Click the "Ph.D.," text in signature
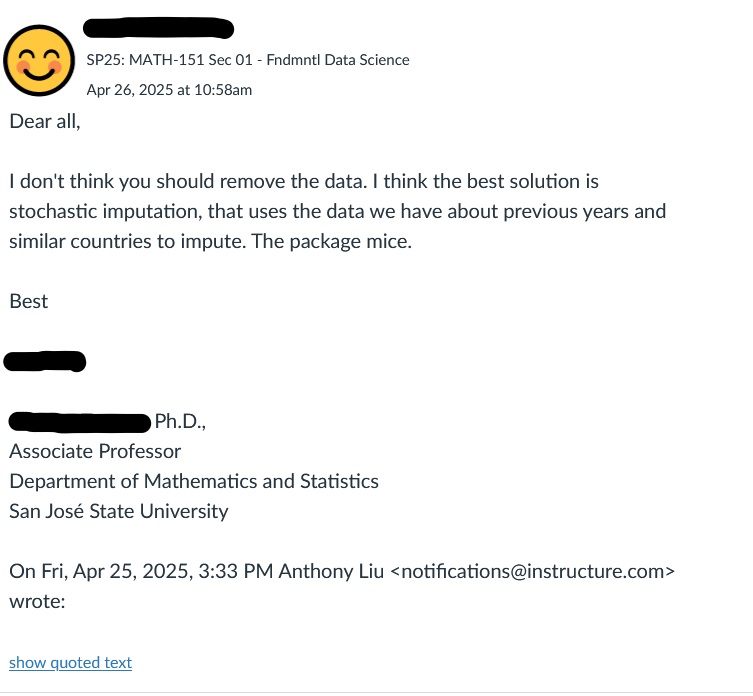 point(180,421)
